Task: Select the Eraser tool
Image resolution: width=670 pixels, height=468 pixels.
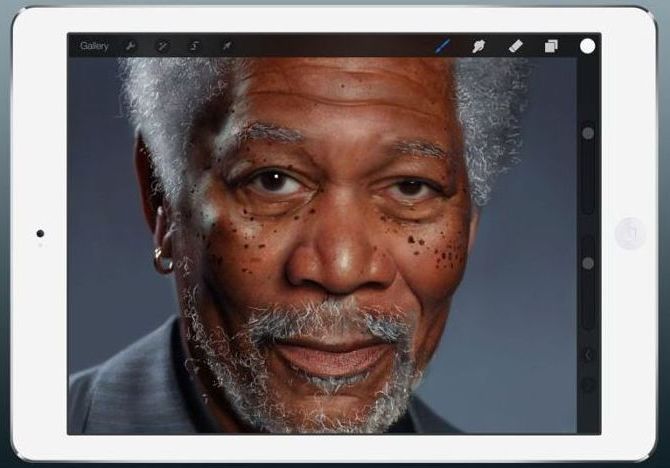Action: point(515,46)
